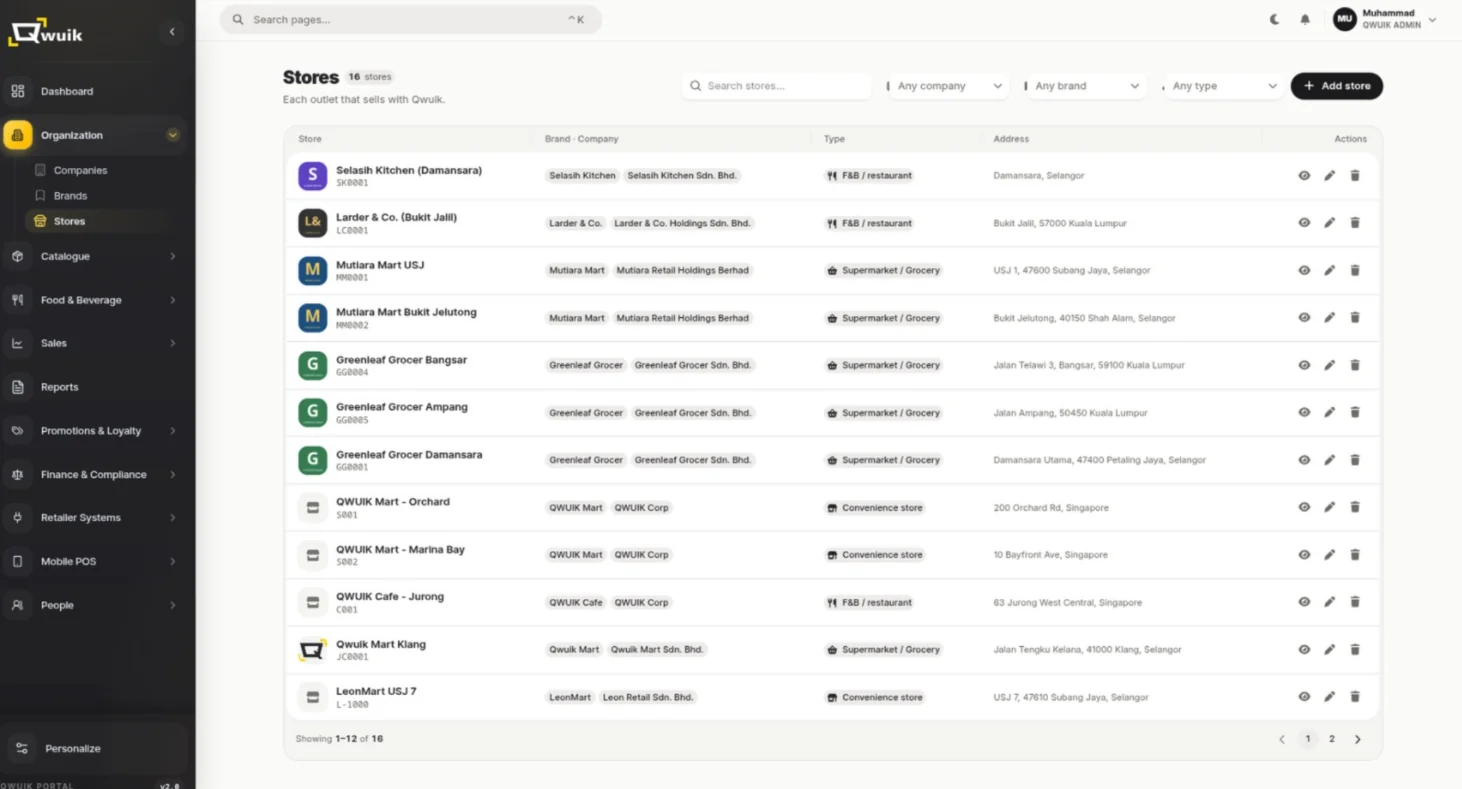This screenshot has height=789, width=1462.
Task: Collapse the Organization menu section
Action: (95, 135)
